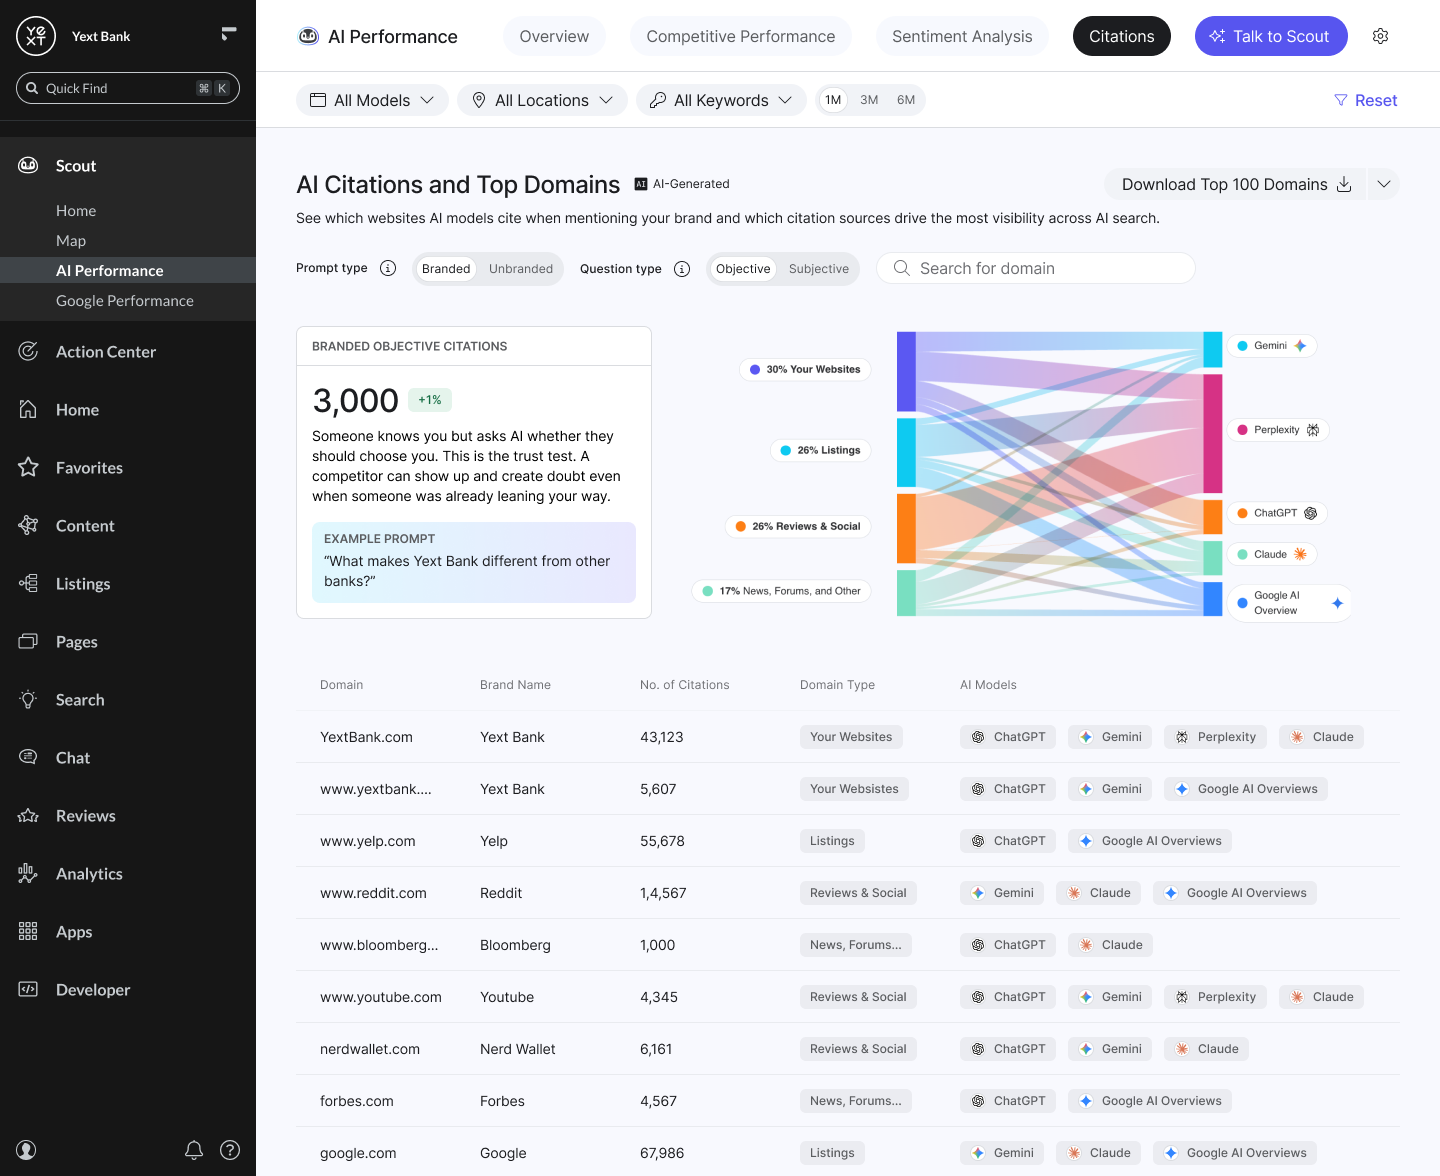1440x1176 pixels.
Task: Click the sidebar Home house icon
Action: 28,410
